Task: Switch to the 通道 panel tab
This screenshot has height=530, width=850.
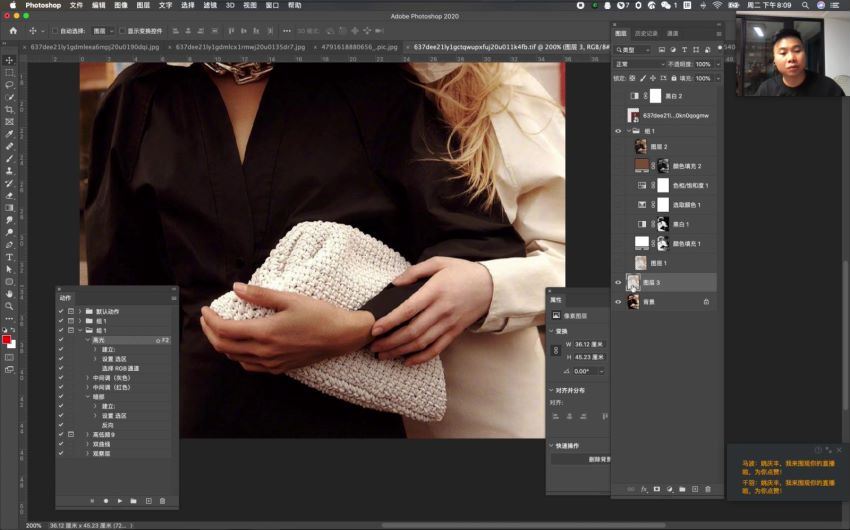Action: (673, 34)
